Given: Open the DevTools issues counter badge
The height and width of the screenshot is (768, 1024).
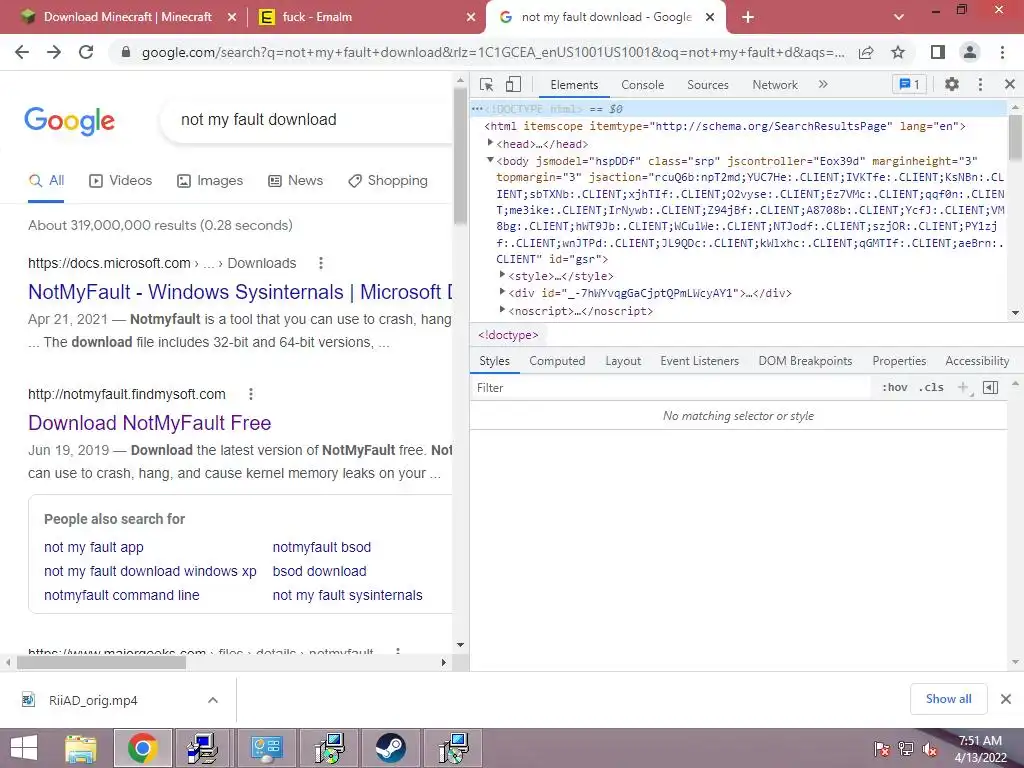Looking at the screenshot, I should point(909,84).
